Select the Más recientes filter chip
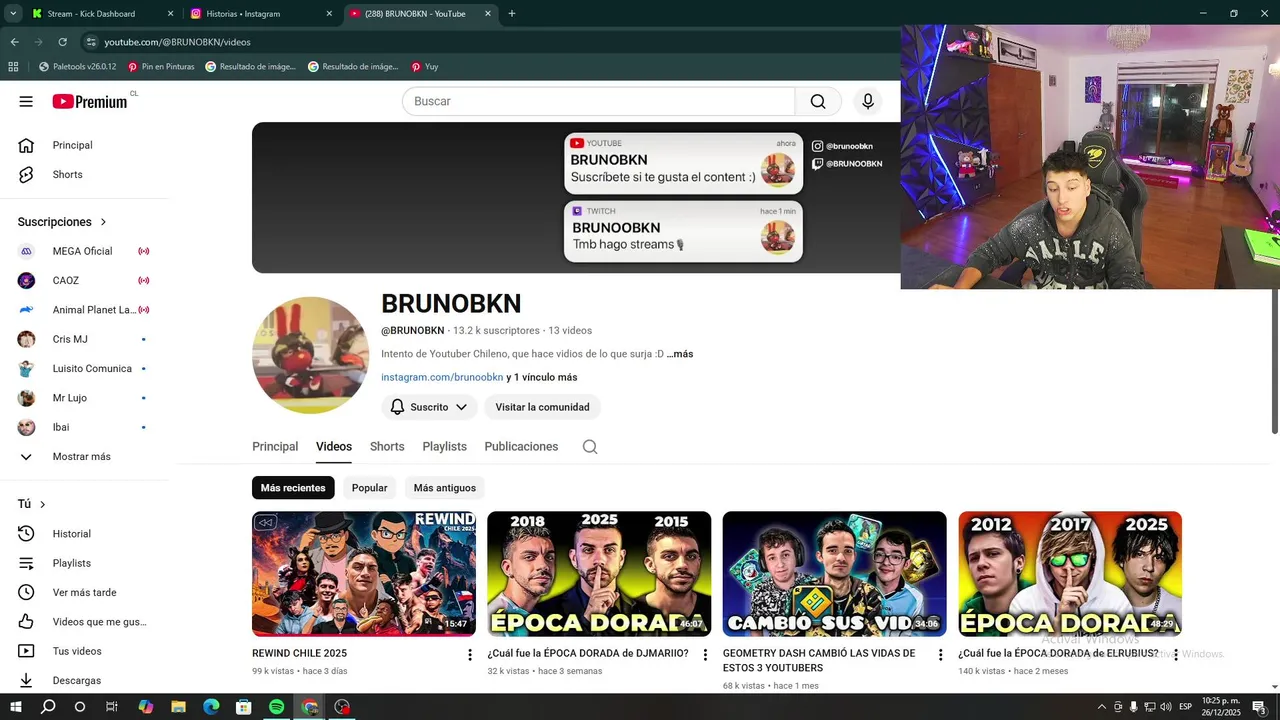 [293, 488]
